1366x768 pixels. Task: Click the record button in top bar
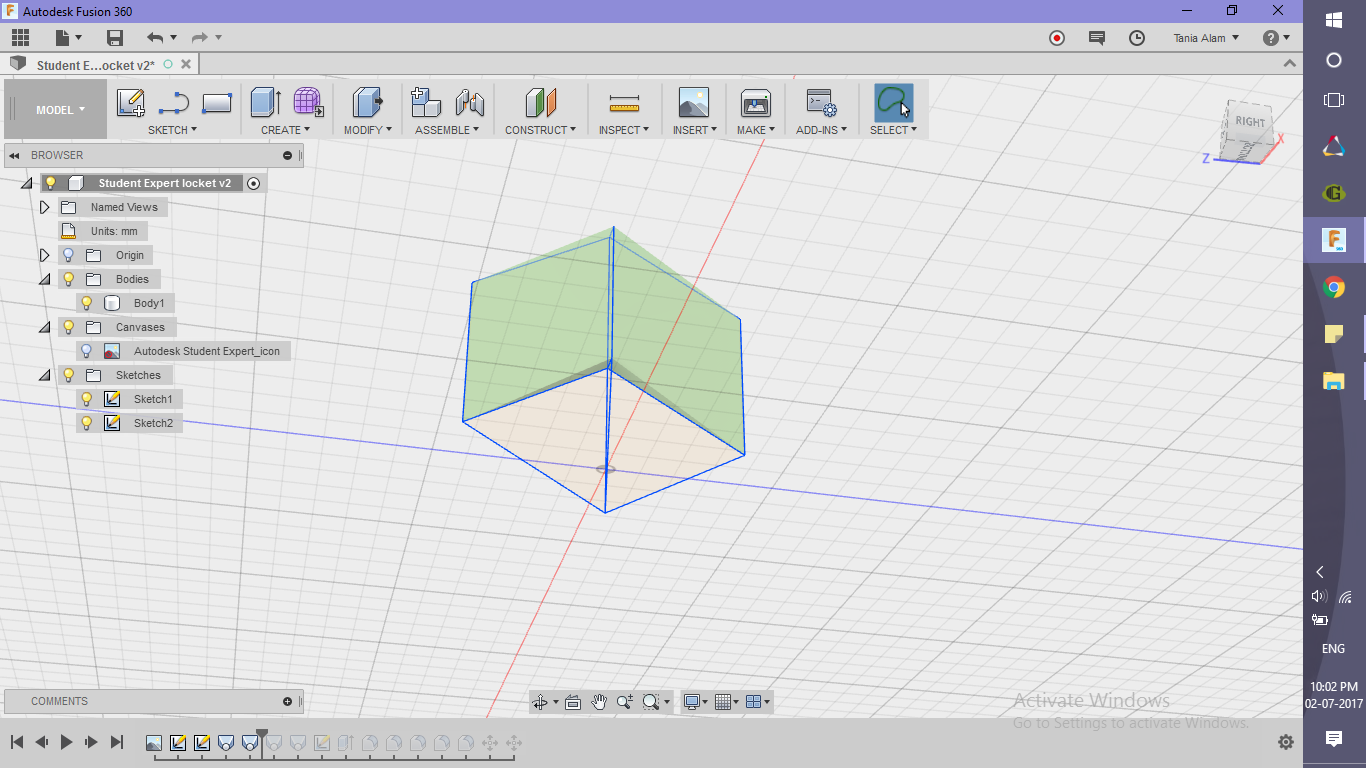[x=1057, y=38]
